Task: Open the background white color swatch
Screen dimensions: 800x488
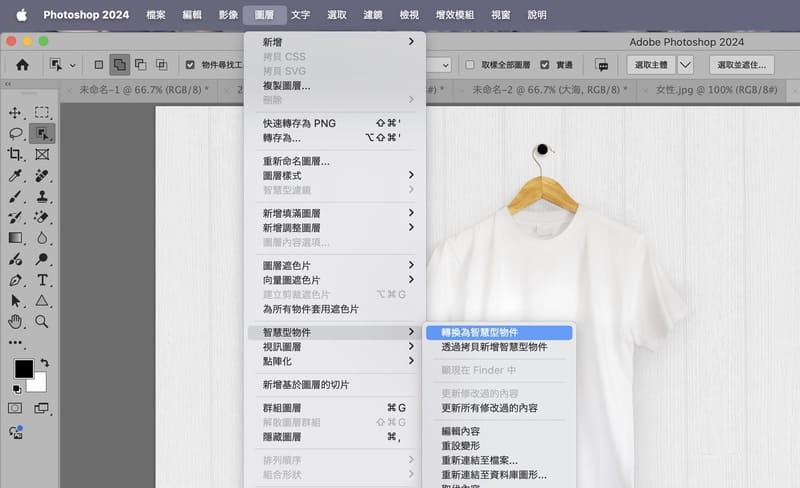Action: point(40,384)
